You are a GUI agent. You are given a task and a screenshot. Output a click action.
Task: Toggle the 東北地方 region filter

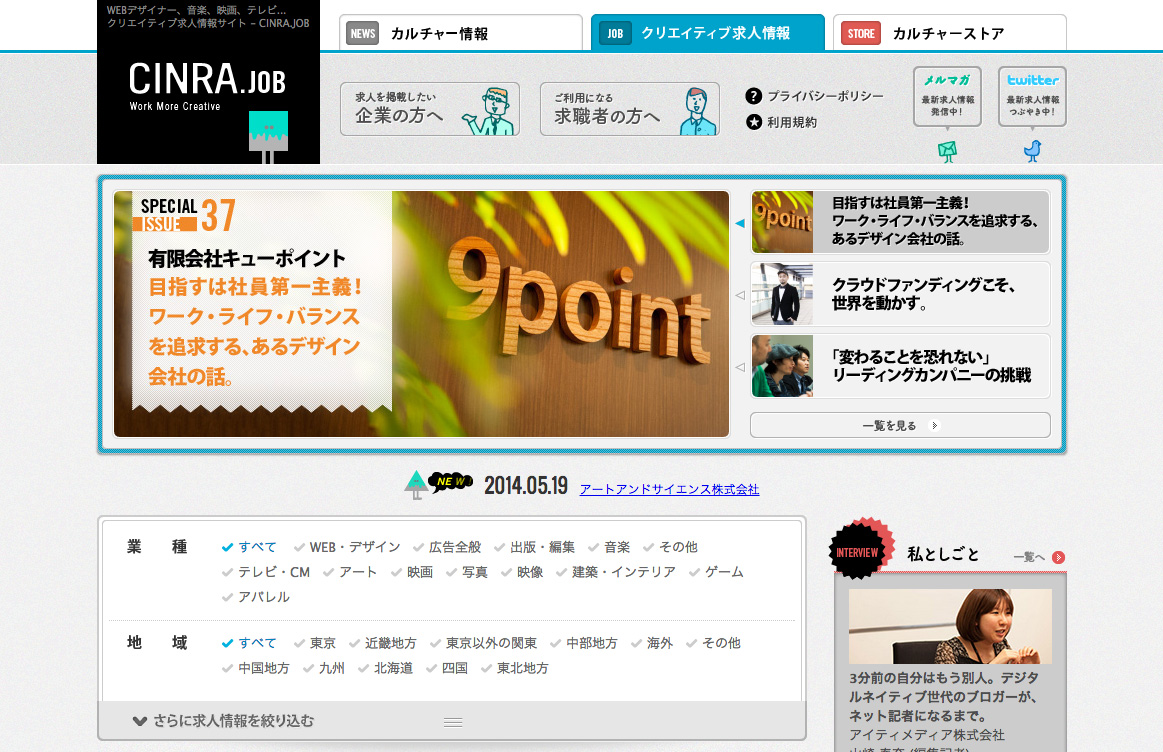[515, 668]
